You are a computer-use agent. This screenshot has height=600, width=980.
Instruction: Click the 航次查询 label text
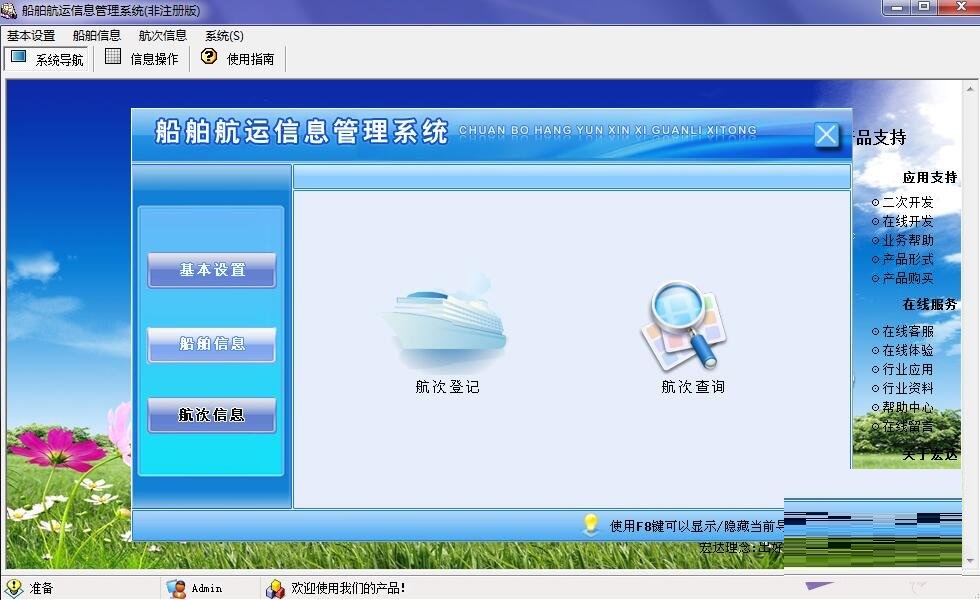(x=693, y=387)
